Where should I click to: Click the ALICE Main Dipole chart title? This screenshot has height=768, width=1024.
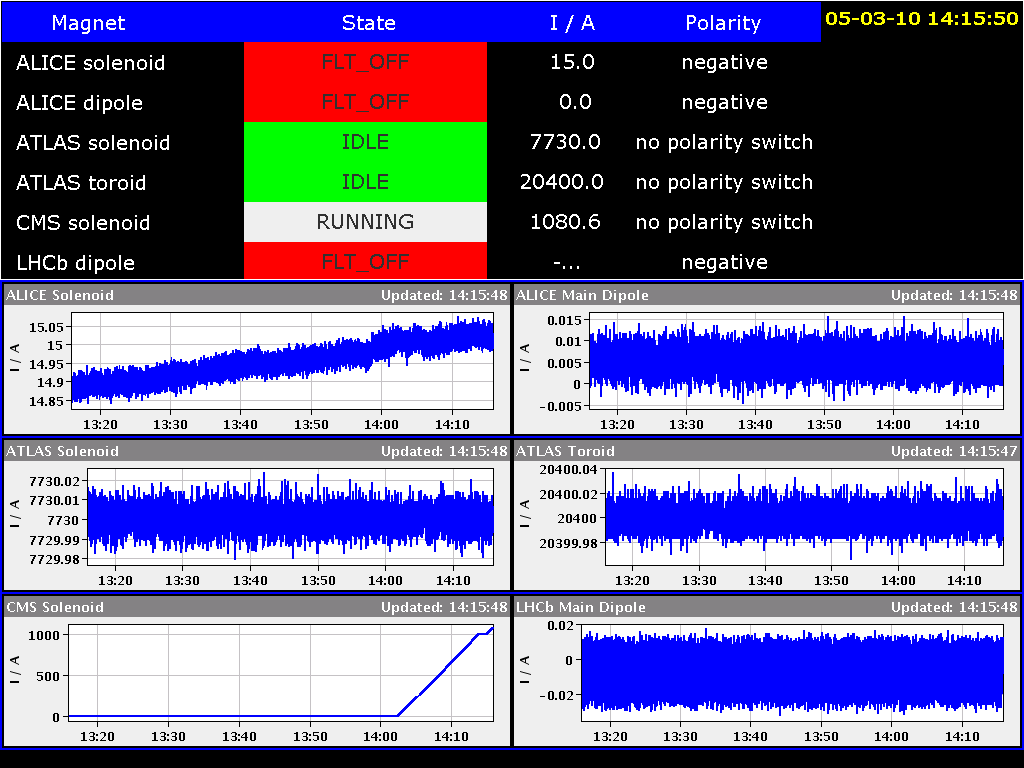(x=582, y=295)
